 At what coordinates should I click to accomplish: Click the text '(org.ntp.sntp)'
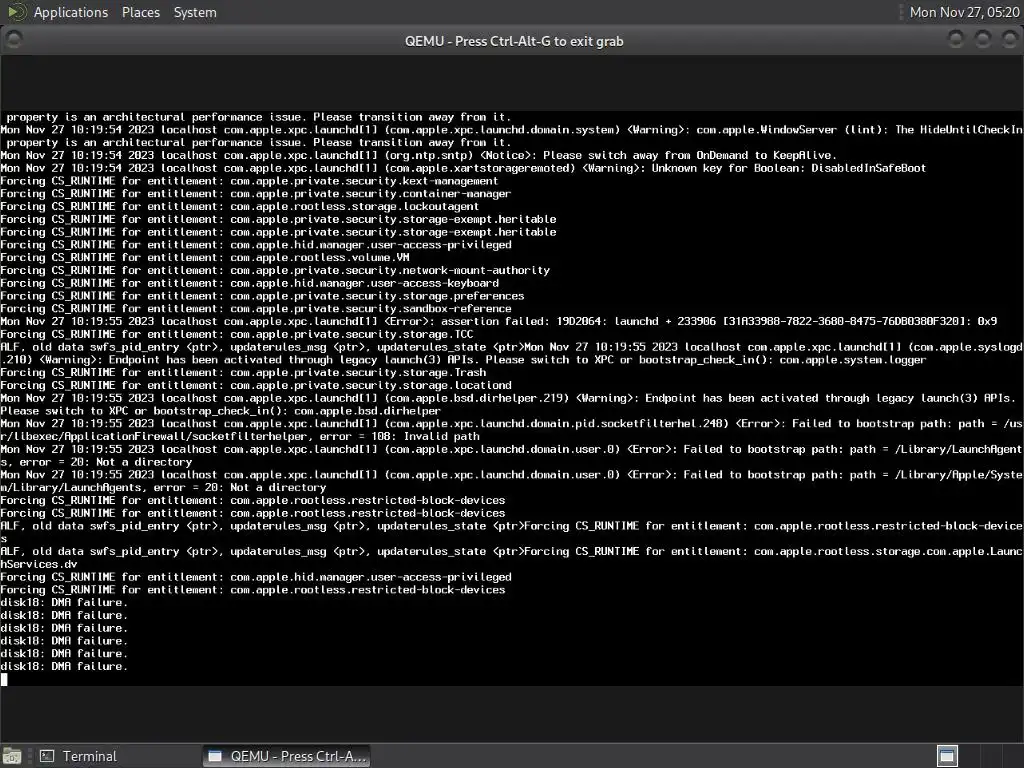[x=428, y=155]
